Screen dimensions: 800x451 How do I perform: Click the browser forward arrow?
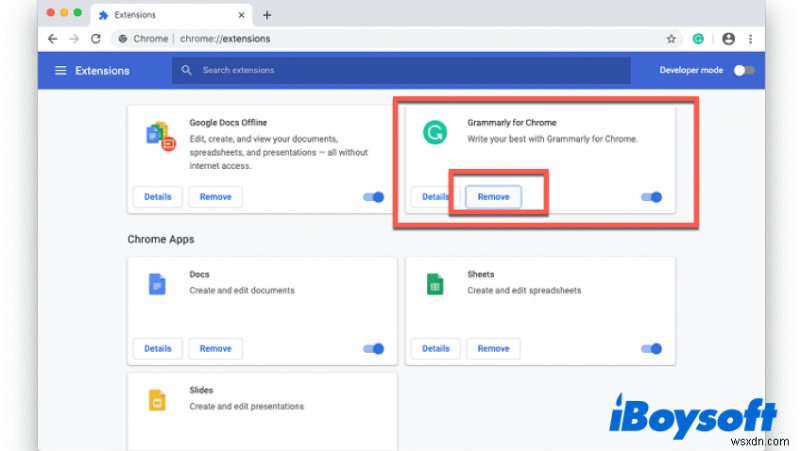point(73,39)
